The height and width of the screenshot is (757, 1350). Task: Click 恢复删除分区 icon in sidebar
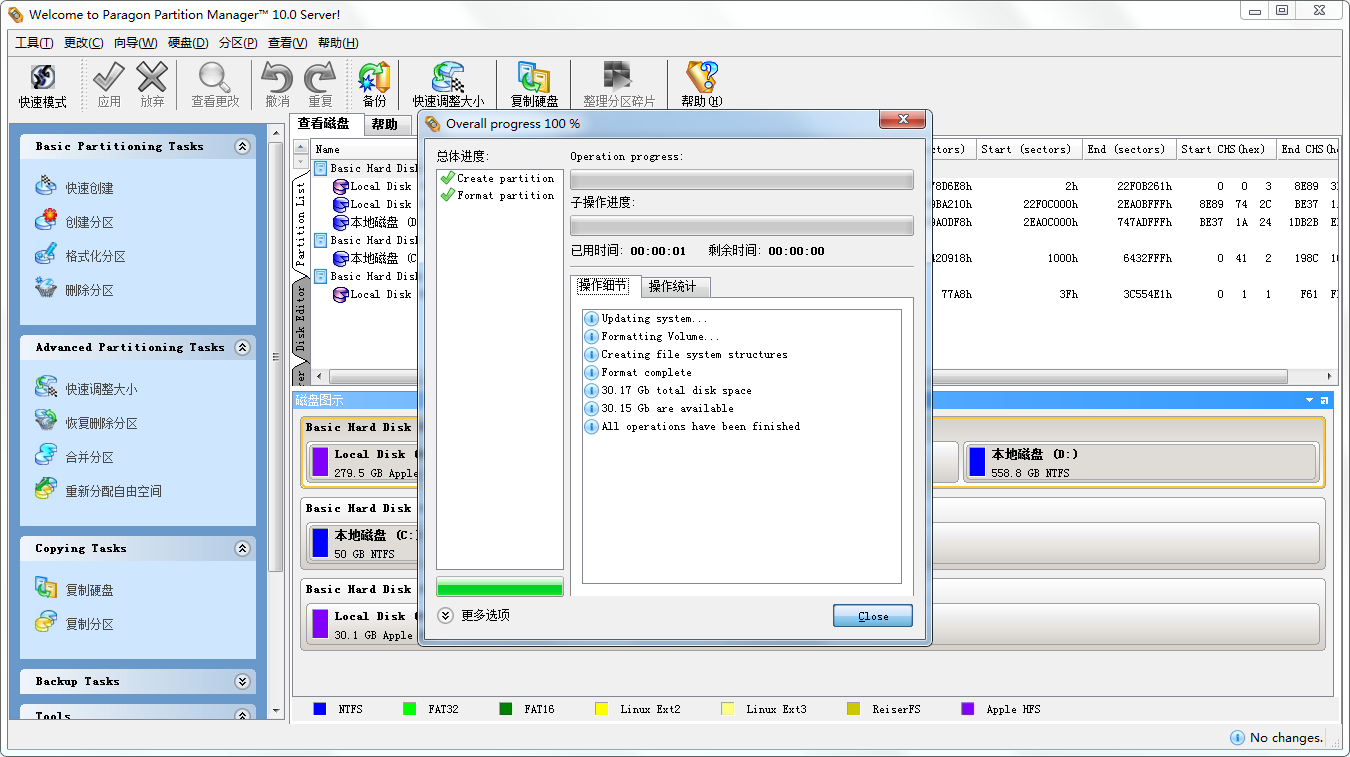click(46, 422)
